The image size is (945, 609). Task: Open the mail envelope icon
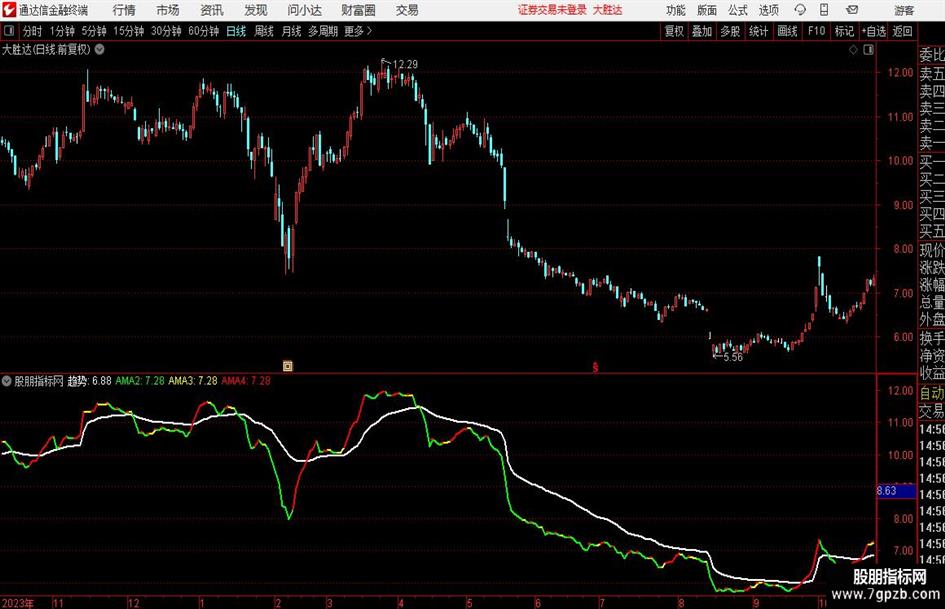click(x=852, y=10)
